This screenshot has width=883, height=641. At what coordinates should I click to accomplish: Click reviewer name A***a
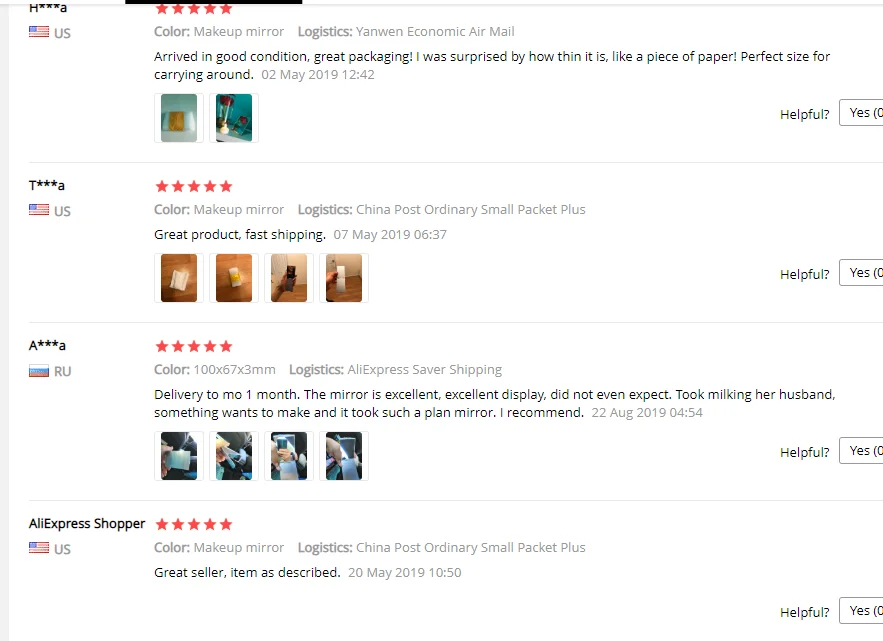tap(47, 345)
